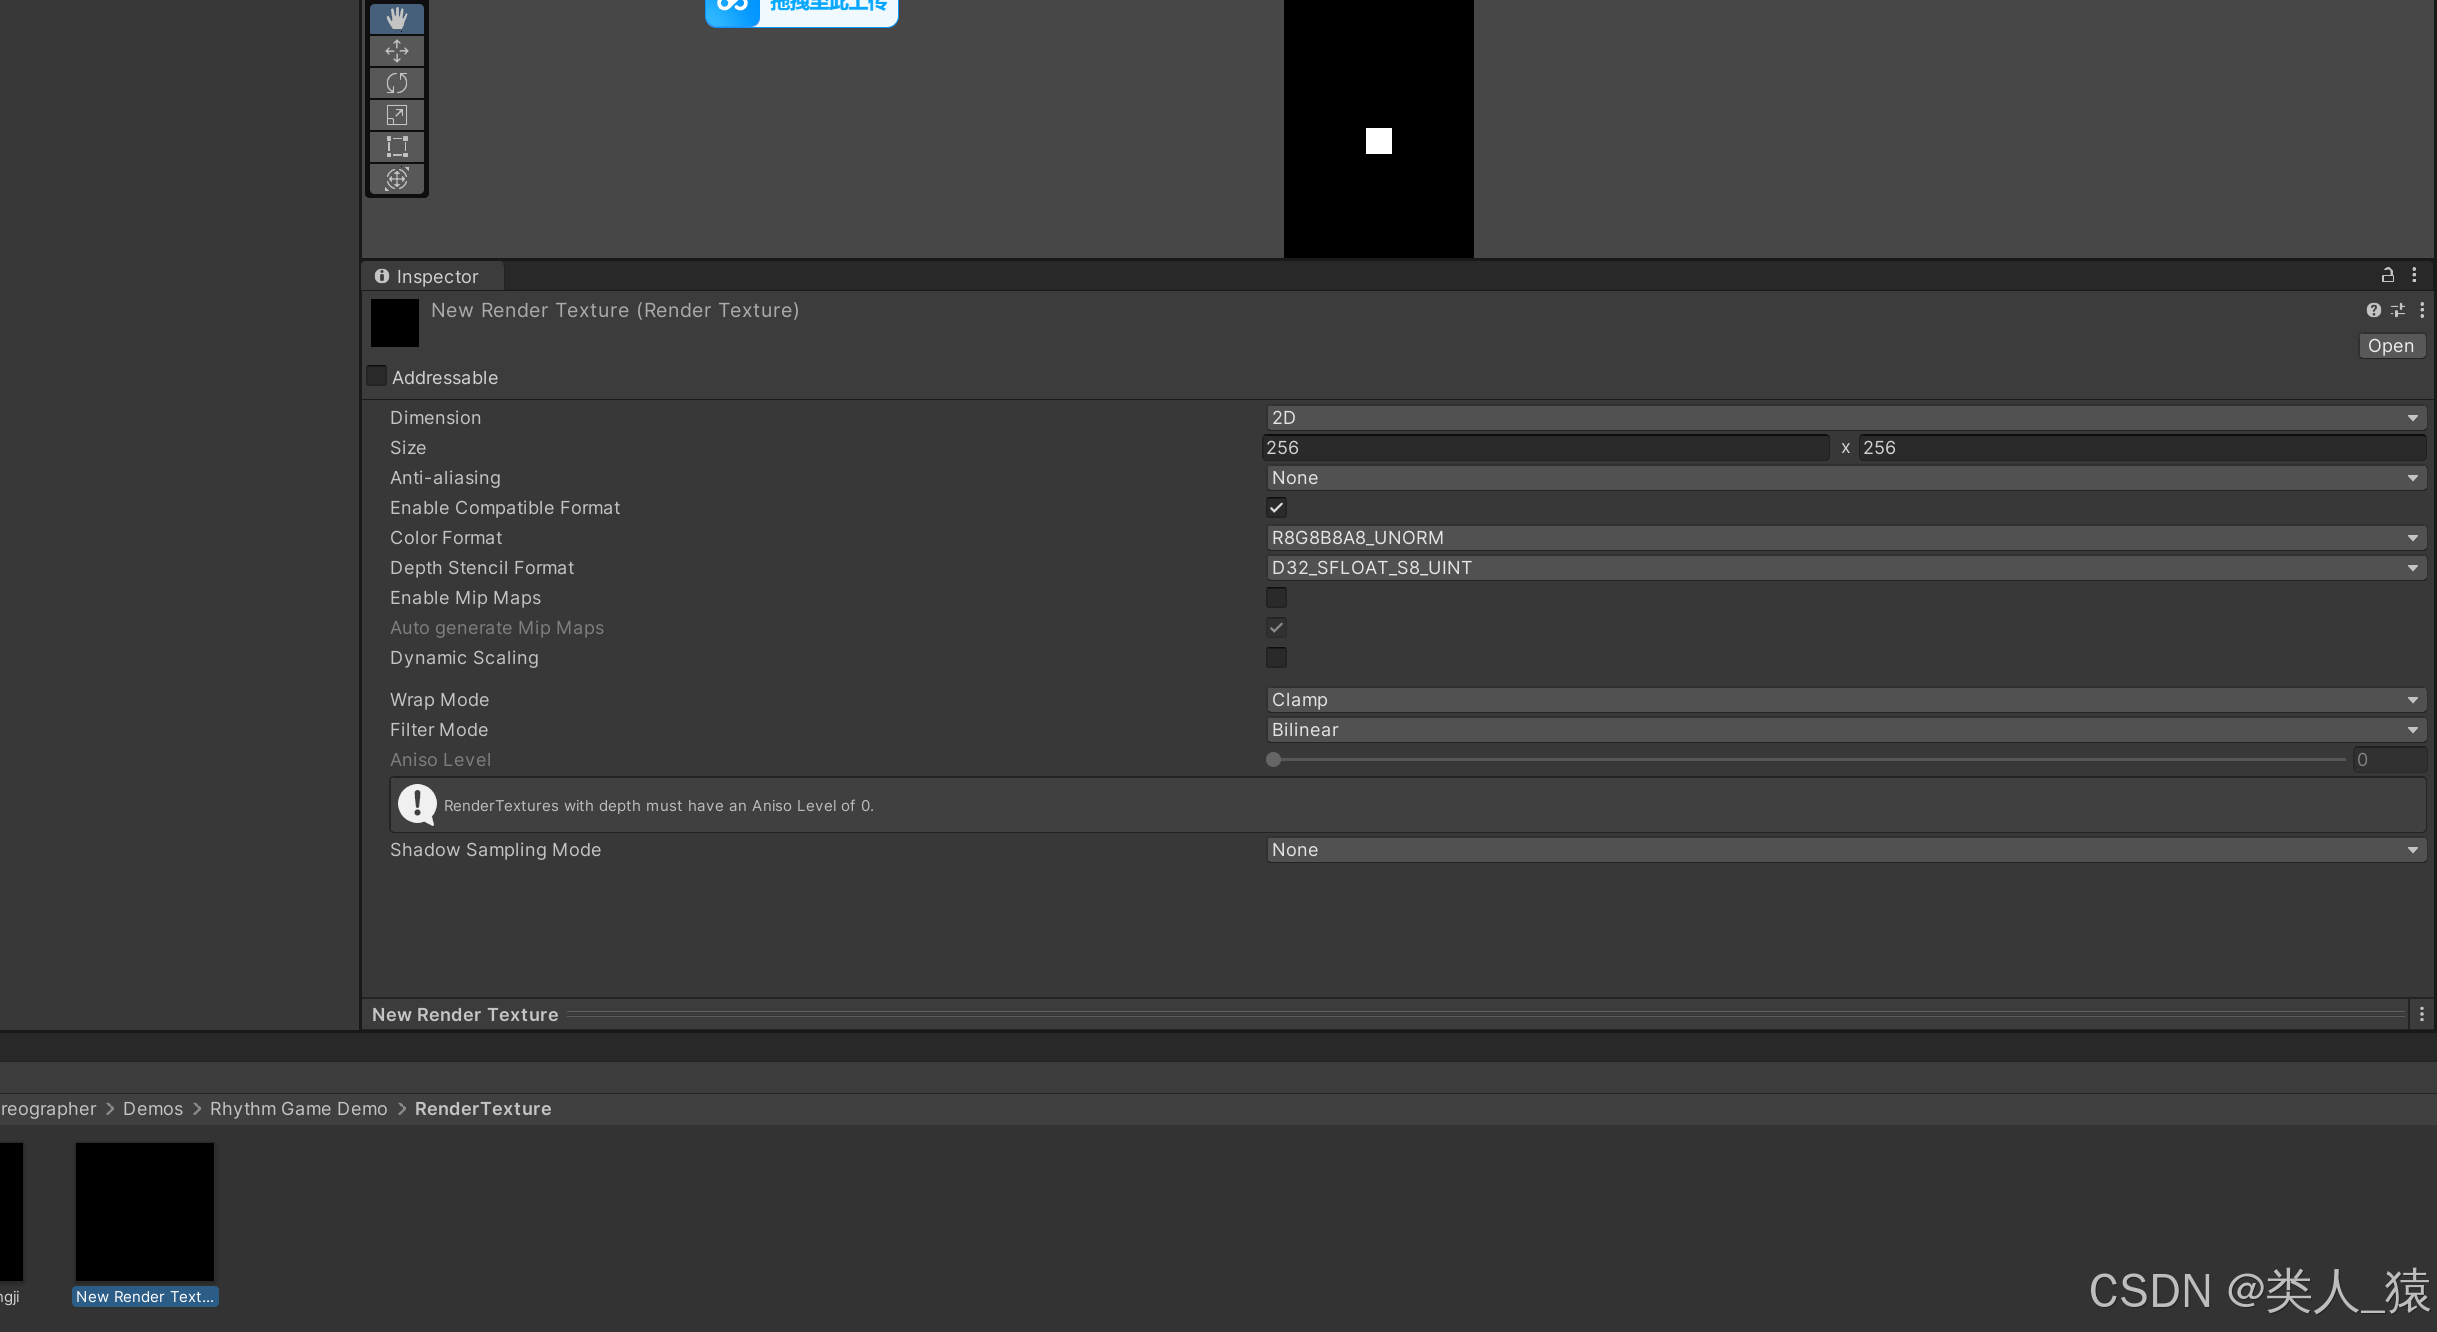Enable Mip Maps checkbox
2437x1332 pixels.
pyautogui.click(x=1276, y=598)
